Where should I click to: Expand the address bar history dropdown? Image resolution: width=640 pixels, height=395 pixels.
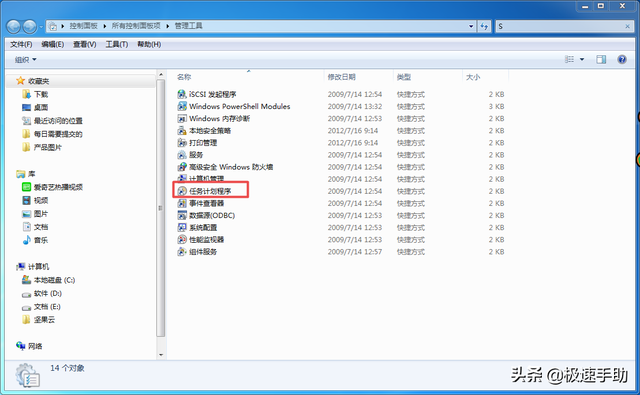coord(471,26)
